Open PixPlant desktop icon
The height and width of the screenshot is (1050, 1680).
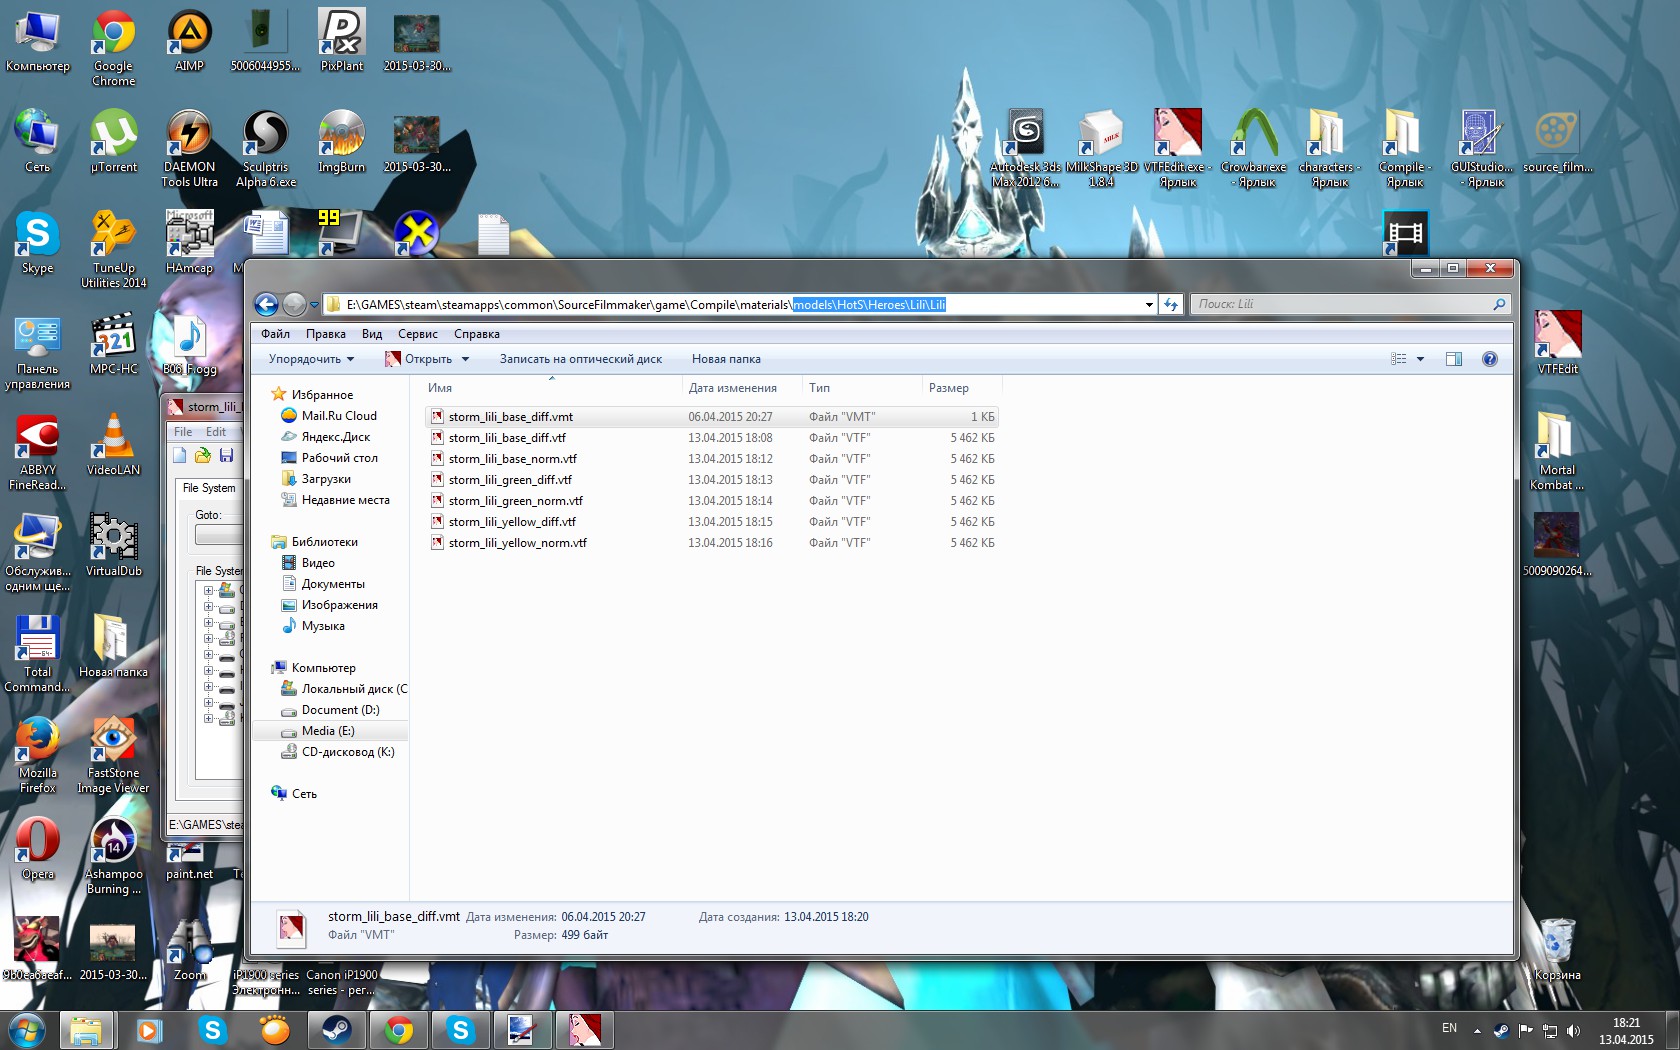(x=341, y=41)
